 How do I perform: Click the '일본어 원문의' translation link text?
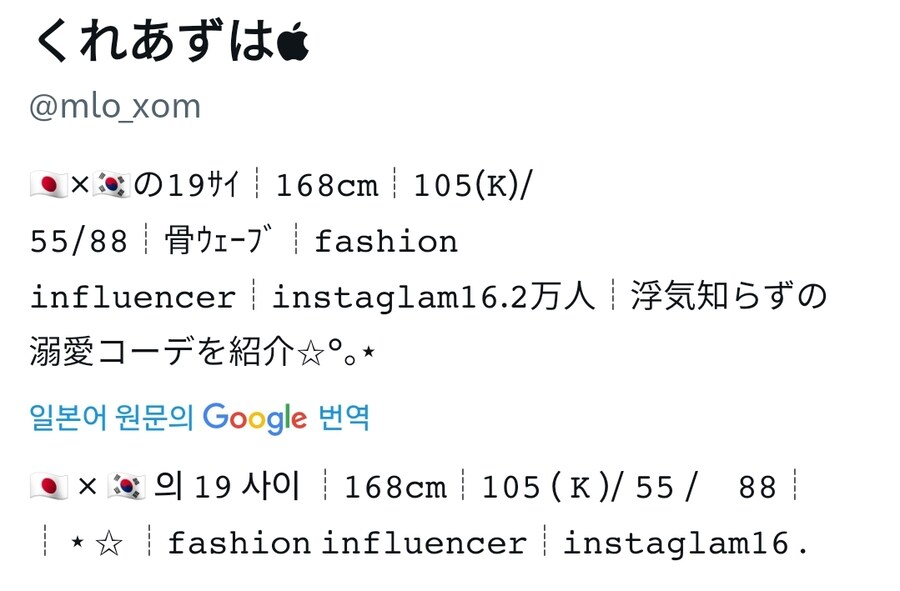[x=111, y=418]
